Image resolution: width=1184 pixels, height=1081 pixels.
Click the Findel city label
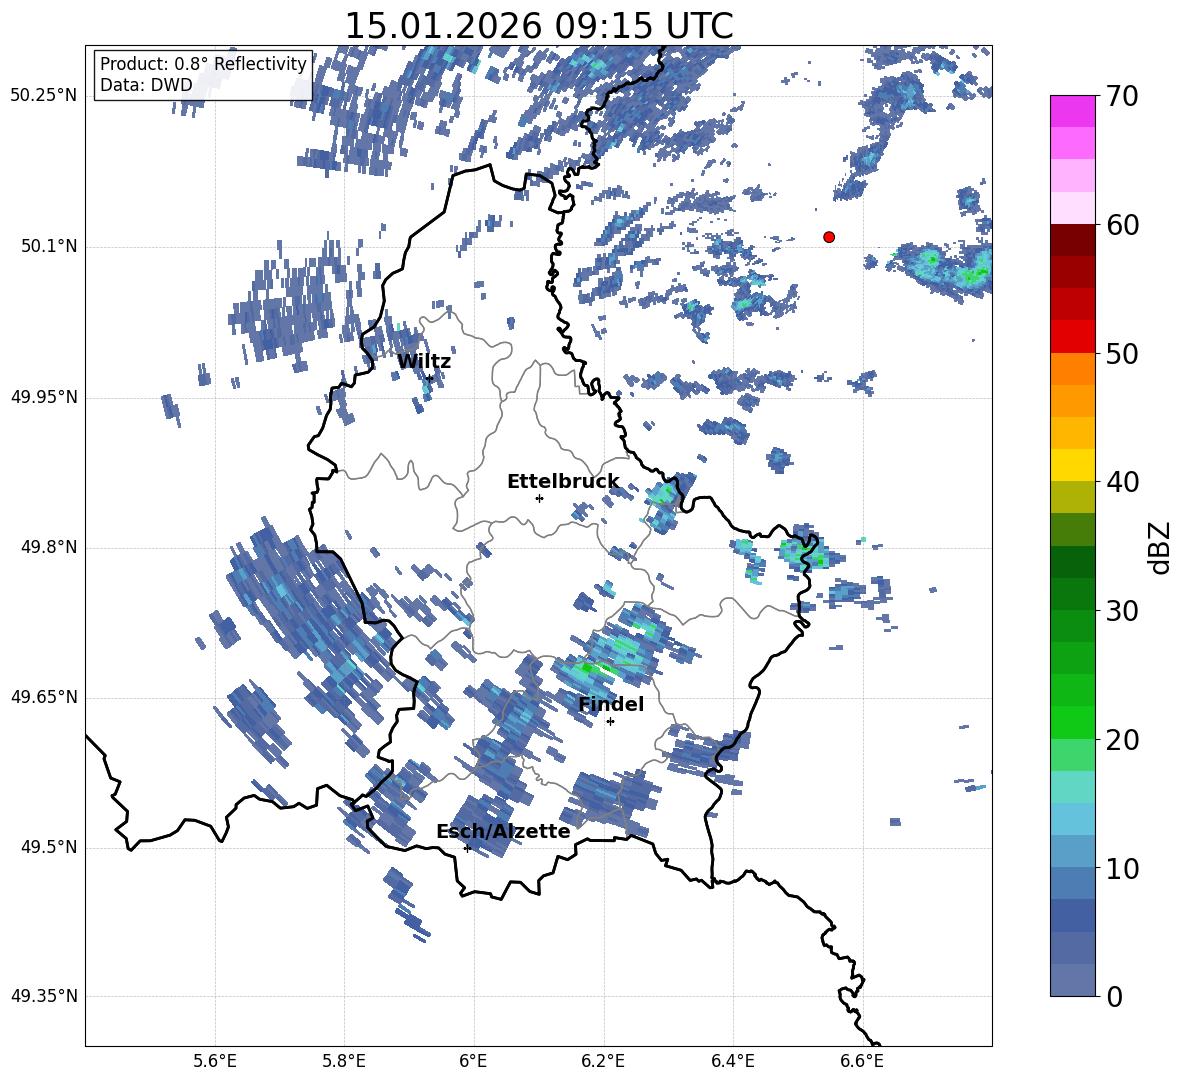(x=611, y=704)
